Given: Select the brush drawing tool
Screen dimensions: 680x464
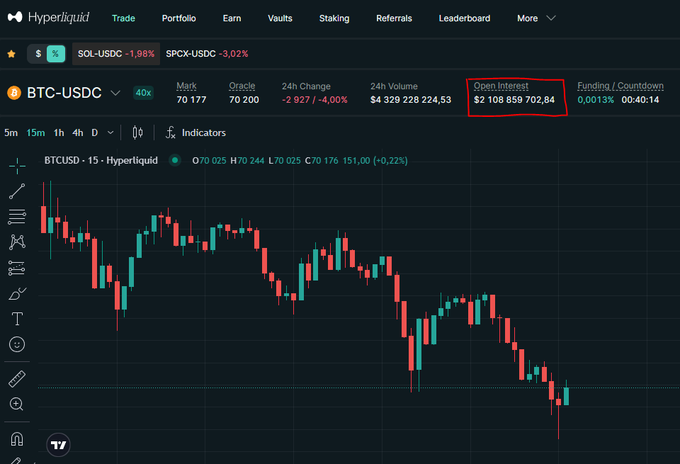Looking at the screenshot, I should 17,294.
